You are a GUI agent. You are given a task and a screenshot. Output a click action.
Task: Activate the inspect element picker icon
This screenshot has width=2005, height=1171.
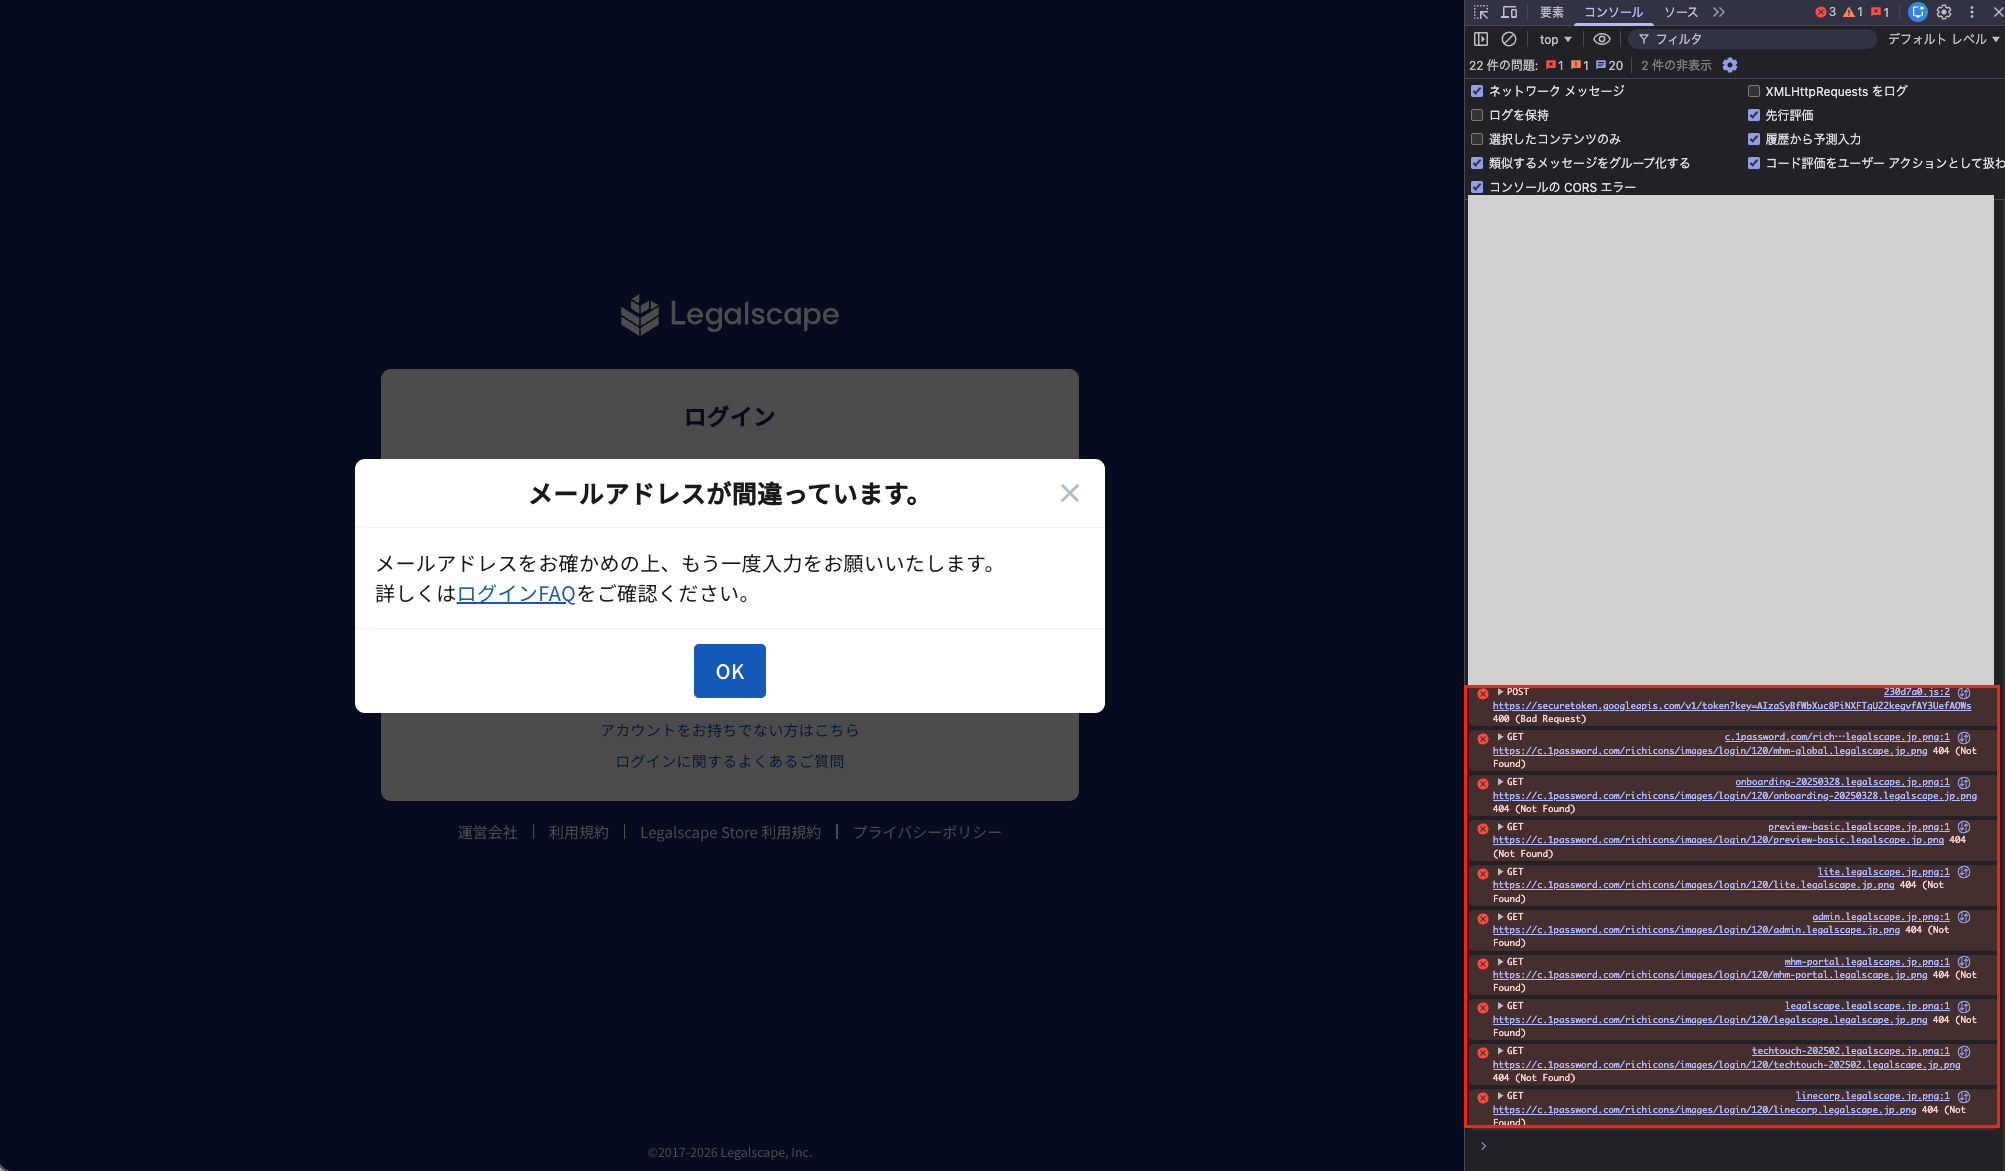[1481, 12]
